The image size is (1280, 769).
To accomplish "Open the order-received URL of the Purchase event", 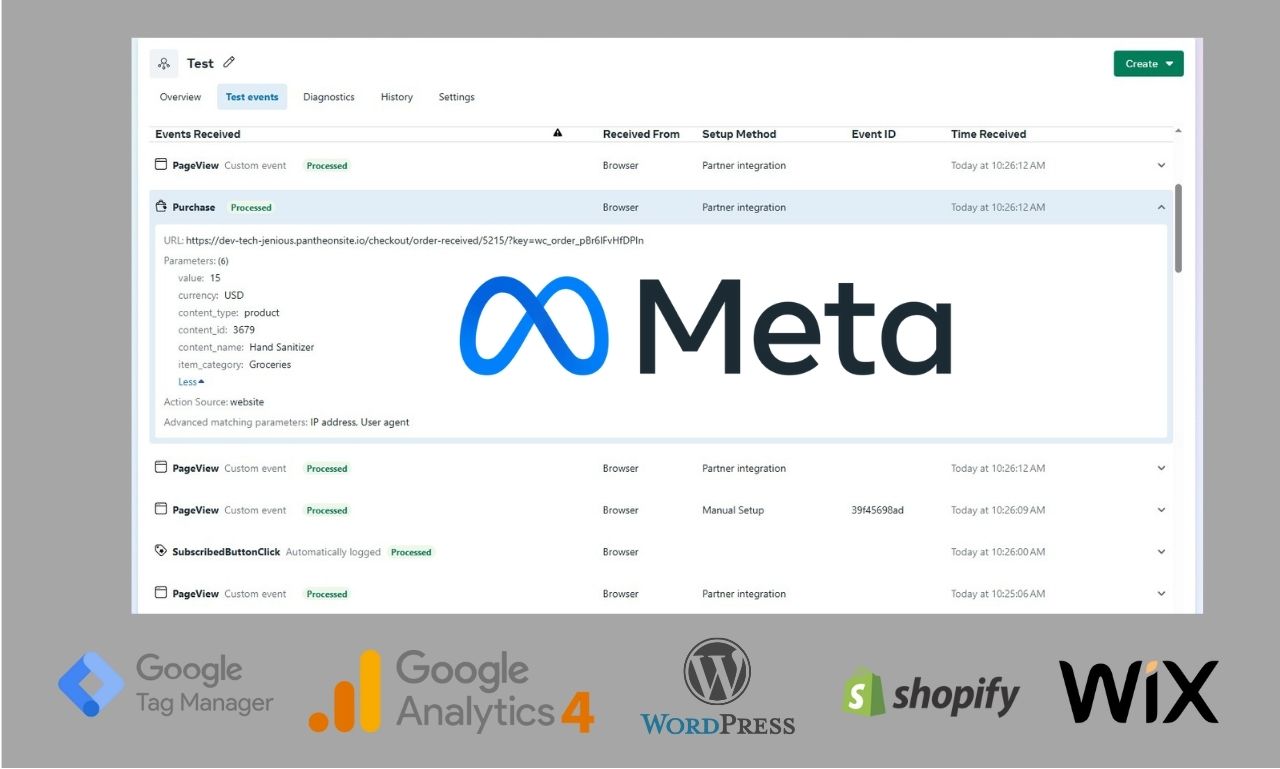I will click(x=415, y=241).
